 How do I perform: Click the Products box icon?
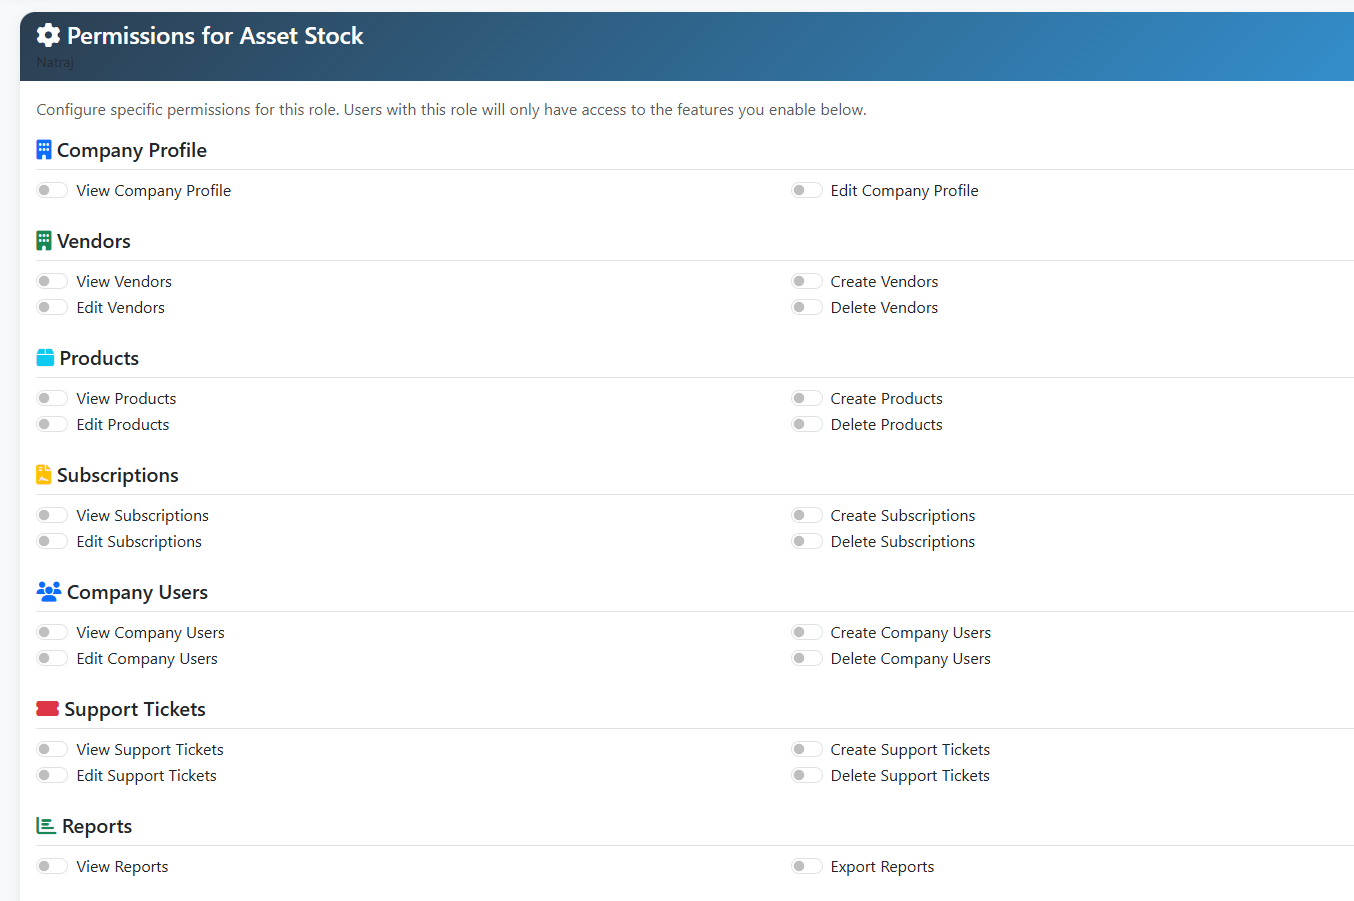[x=45, y=358]
